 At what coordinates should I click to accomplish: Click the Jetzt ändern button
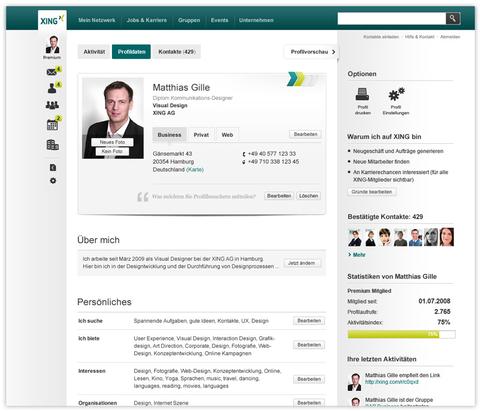(x=302, y=263)
